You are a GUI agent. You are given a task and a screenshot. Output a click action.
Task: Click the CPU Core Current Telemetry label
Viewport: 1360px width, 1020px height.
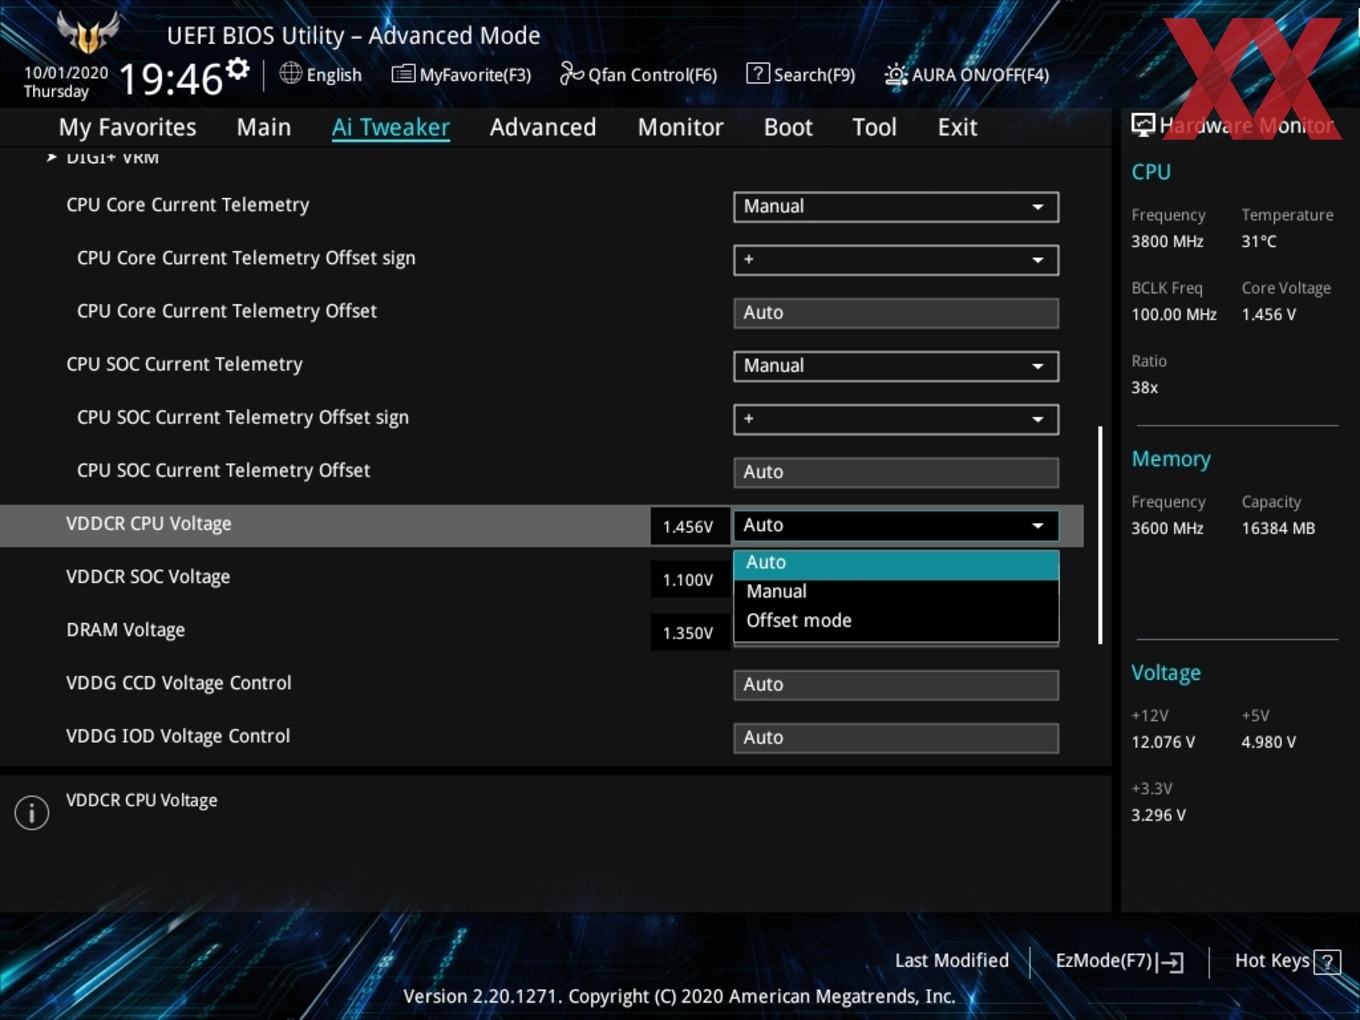188,205
